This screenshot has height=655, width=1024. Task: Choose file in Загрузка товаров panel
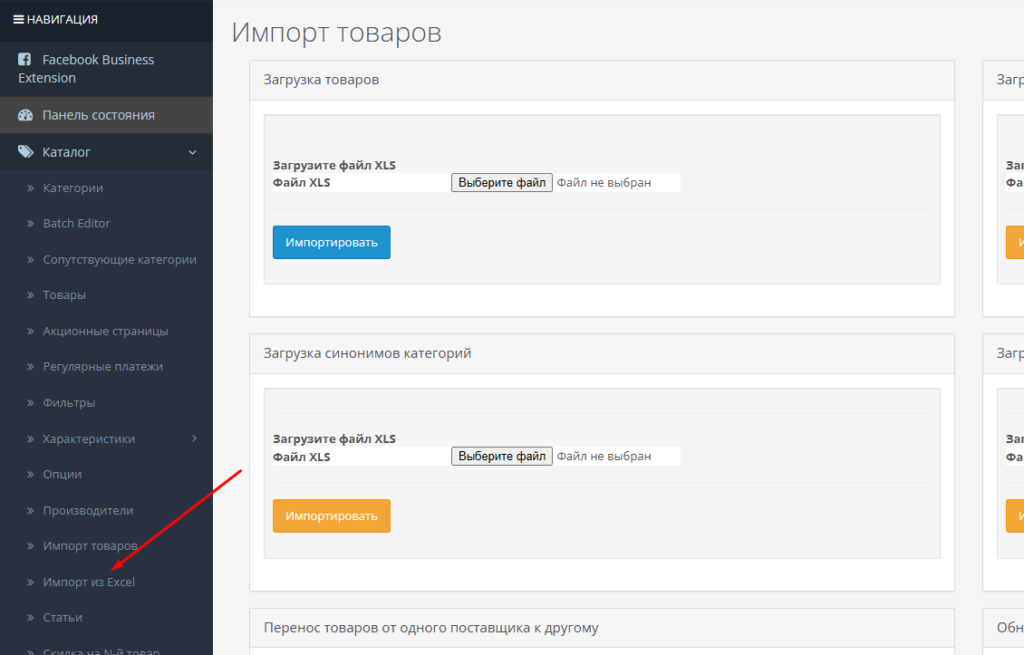(501, 183)
